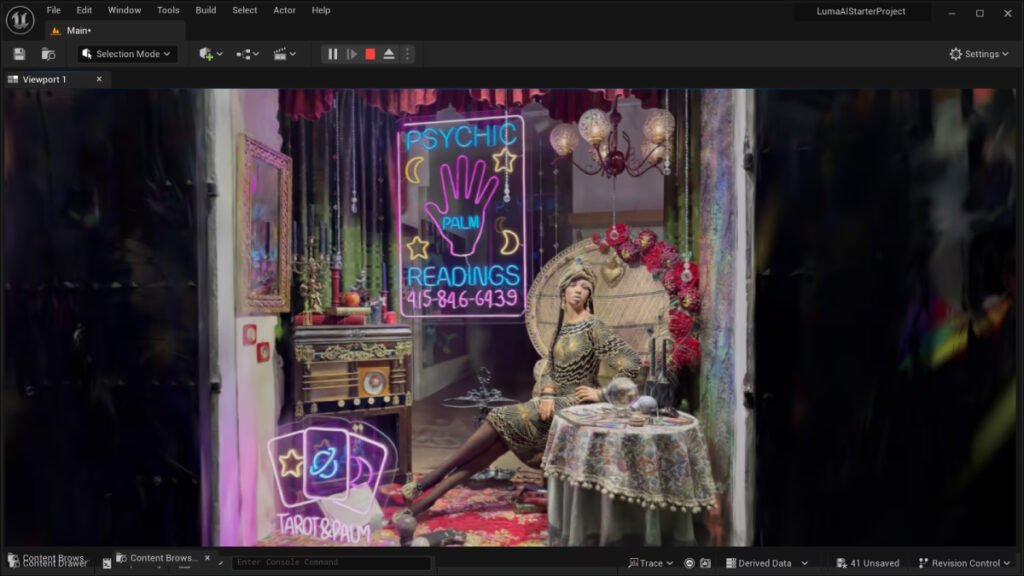Open the viewport Settings dropdown

pos(978,53)
